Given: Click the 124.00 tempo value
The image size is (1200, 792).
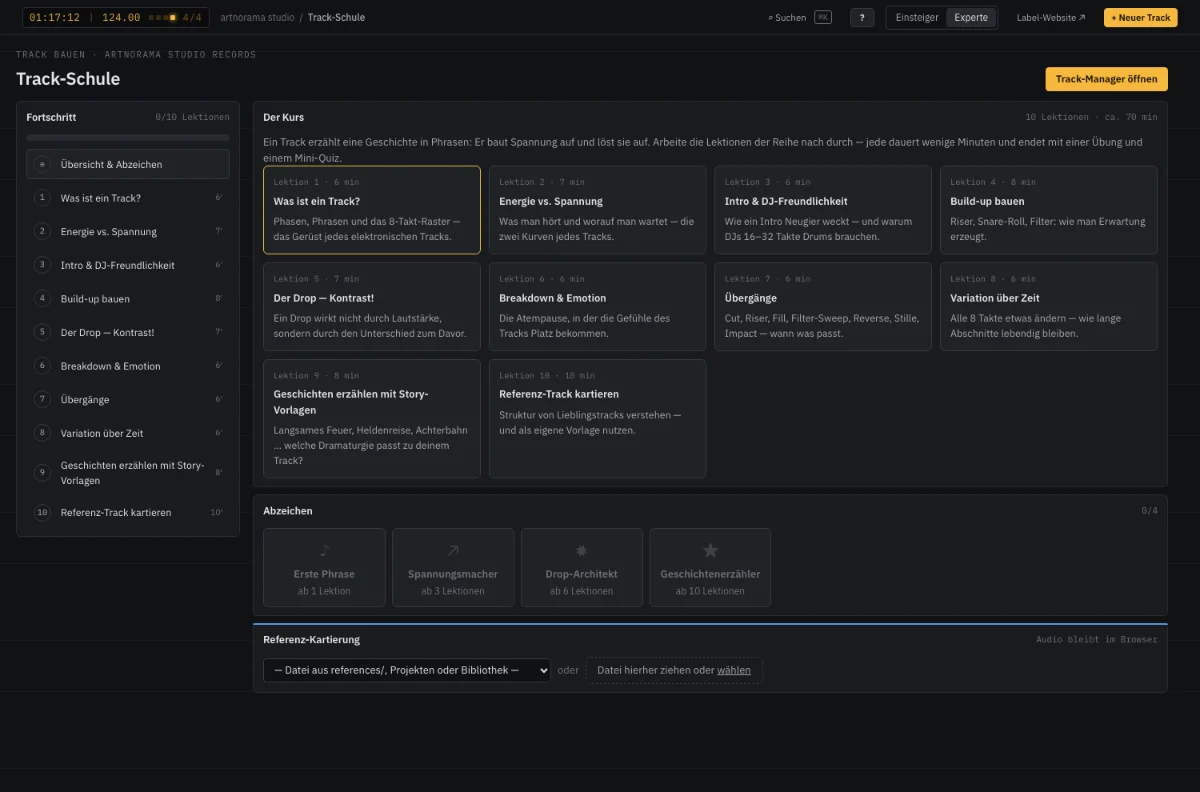Looking at the screenshot, I should (121, 17).
